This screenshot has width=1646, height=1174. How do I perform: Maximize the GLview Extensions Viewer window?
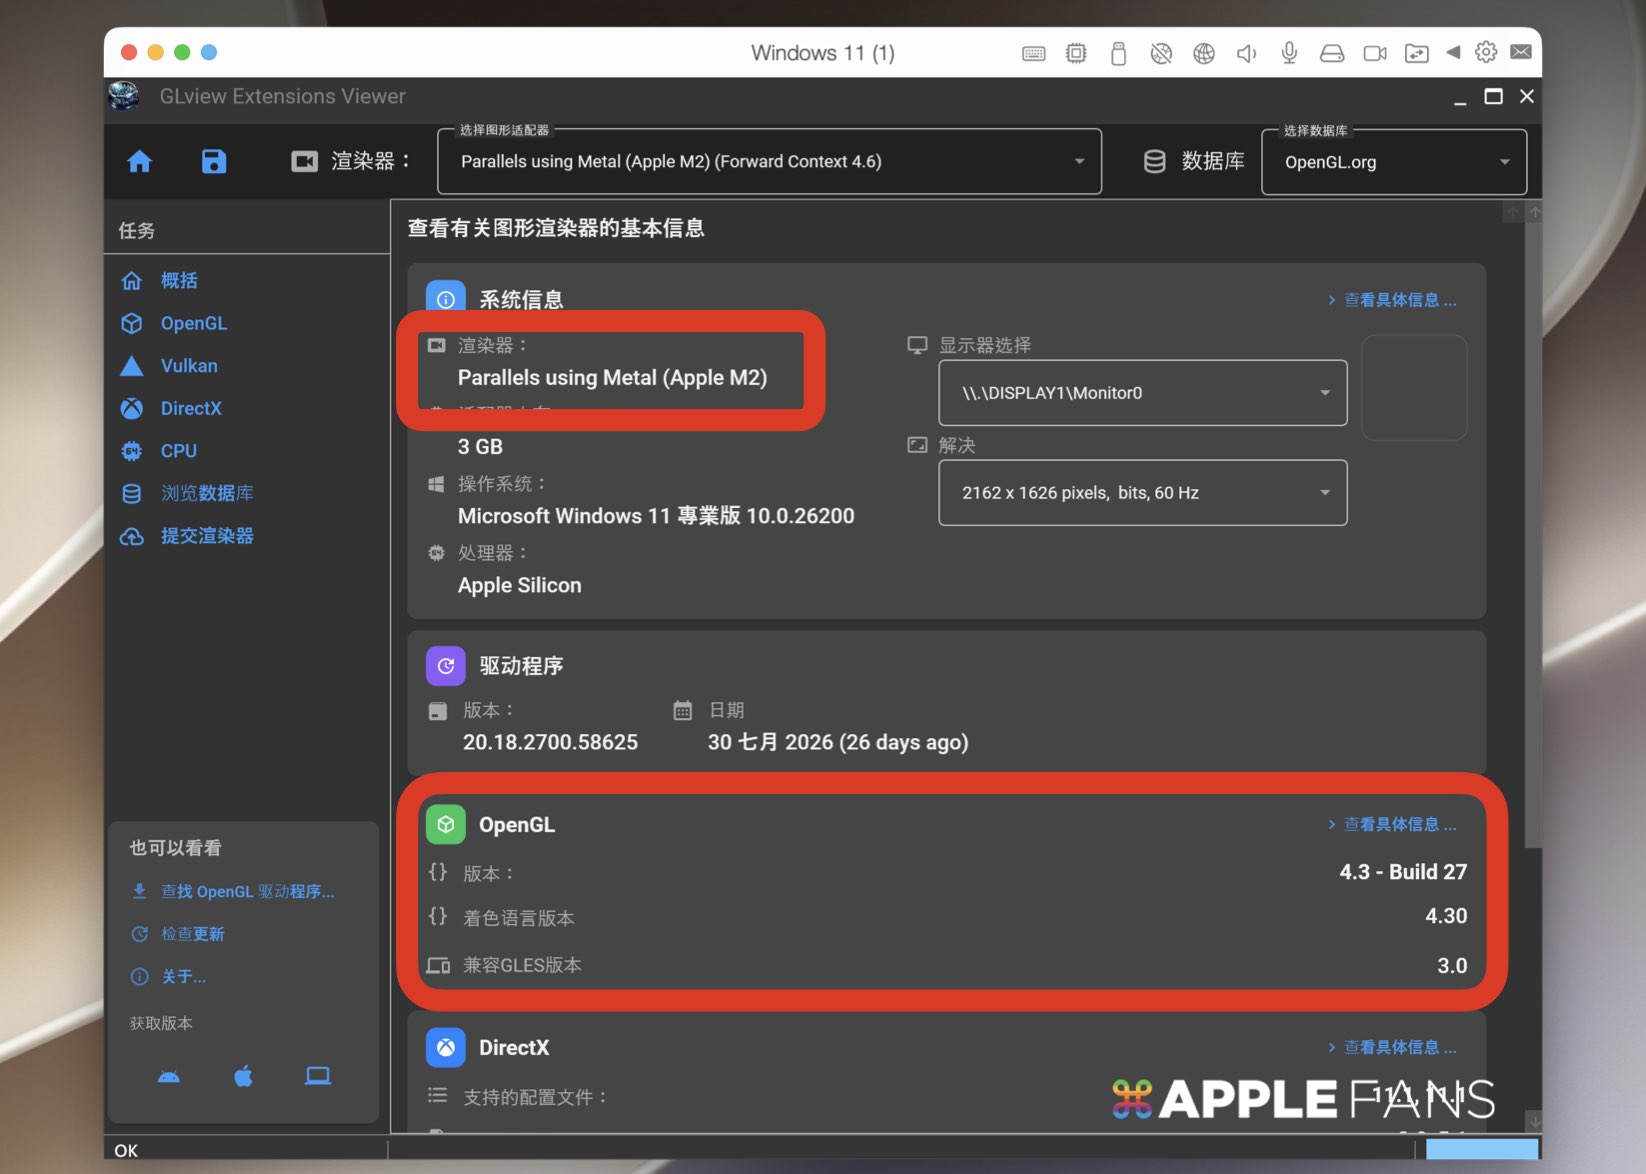click(x=1493, y=96)
